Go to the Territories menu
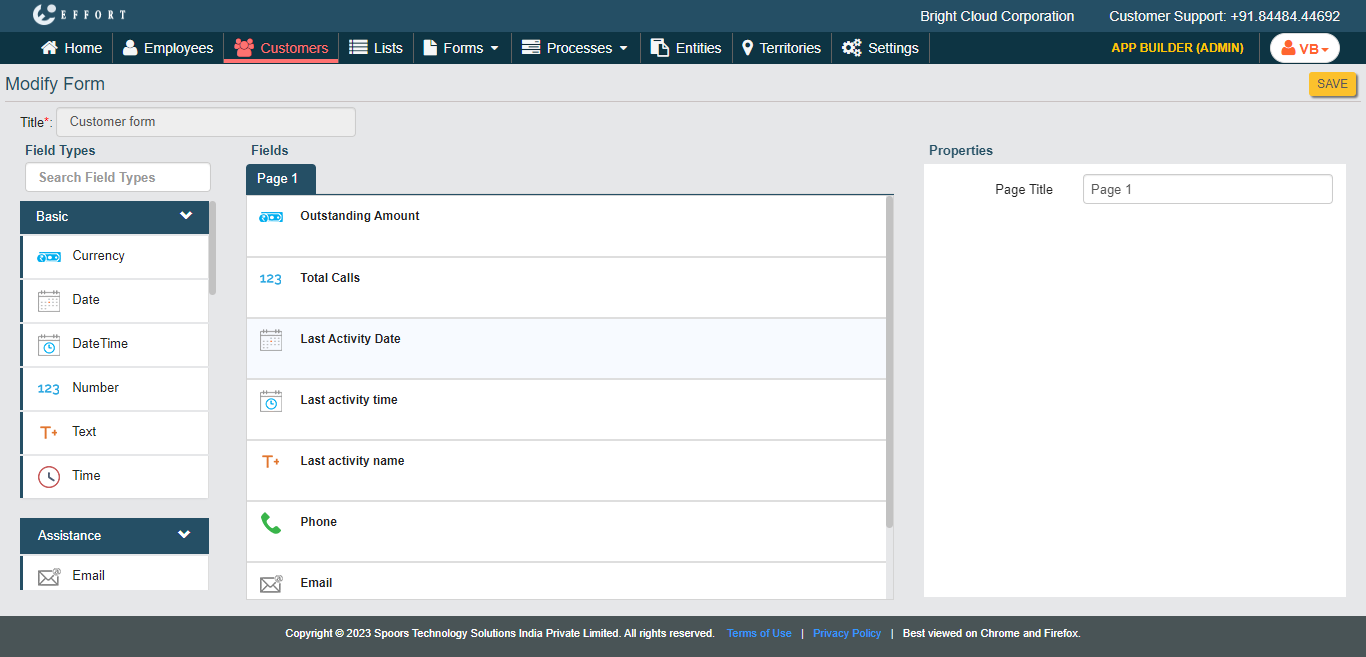This screenshot has width=1366, height=657. [781, 48]
